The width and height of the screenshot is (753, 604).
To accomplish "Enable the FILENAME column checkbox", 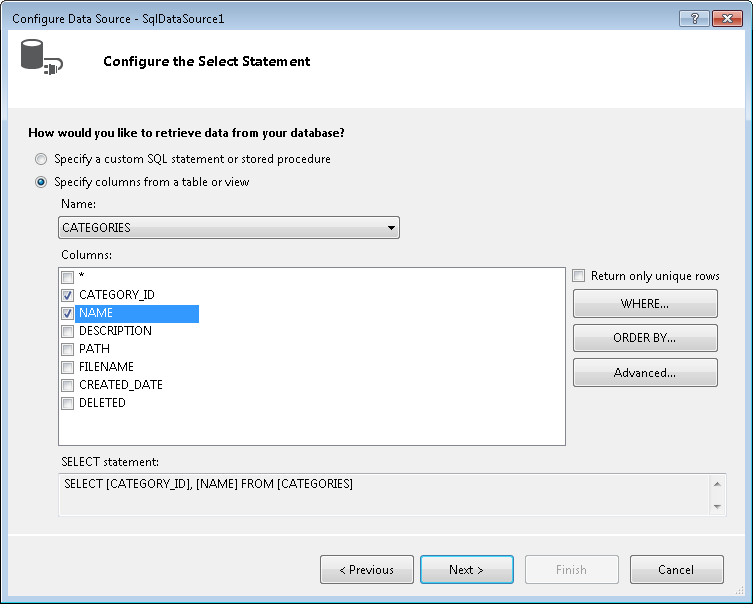I will pos(67,367).
